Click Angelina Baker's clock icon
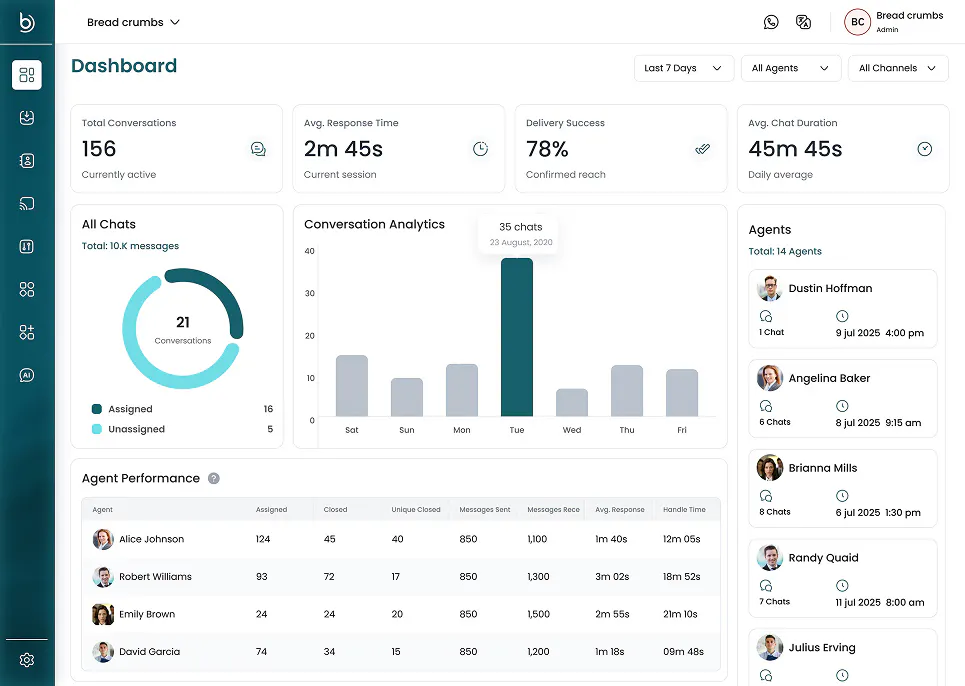Viewport: 965px width, 686px height. (842, 406)
